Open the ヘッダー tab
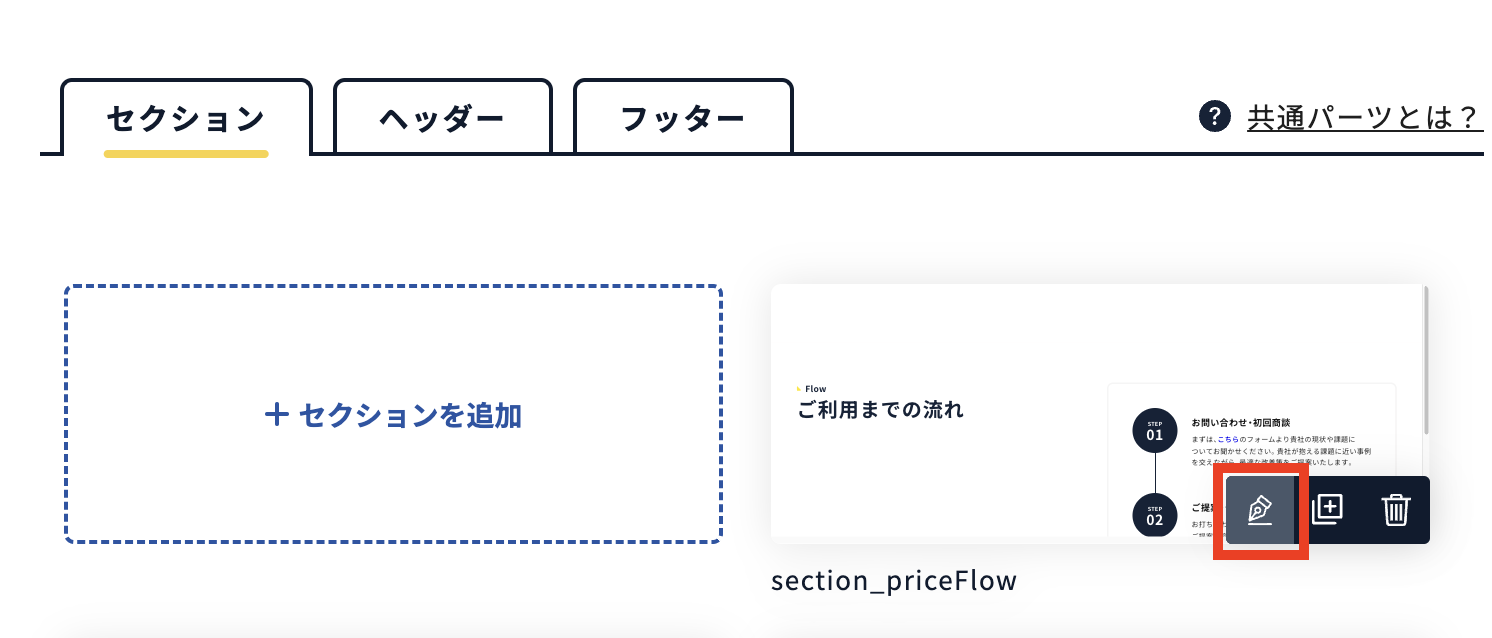The width and height of the screenshot is (1492, 638). tap(442, 118)
